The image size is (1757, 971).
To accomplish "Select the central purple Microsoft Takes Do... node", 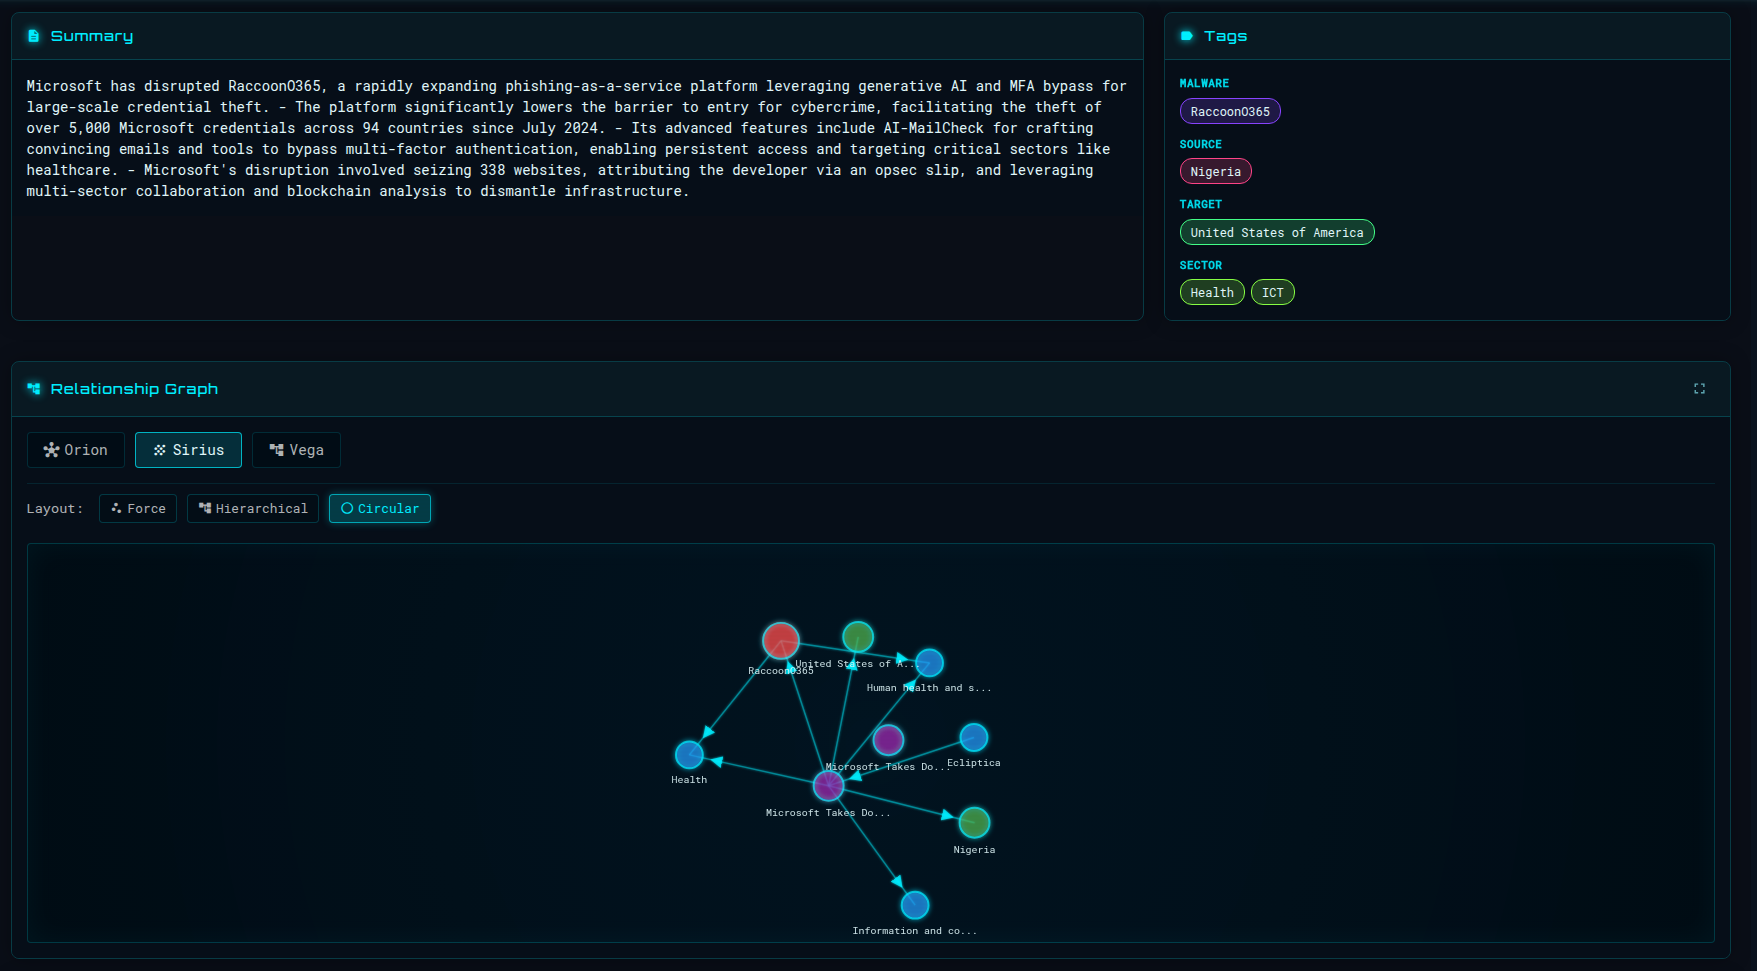I will [828, 786].
